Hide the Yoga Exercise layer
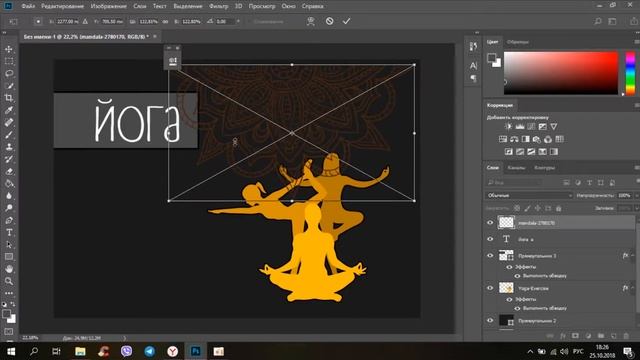The image size is (640, 360). (490, 288)
